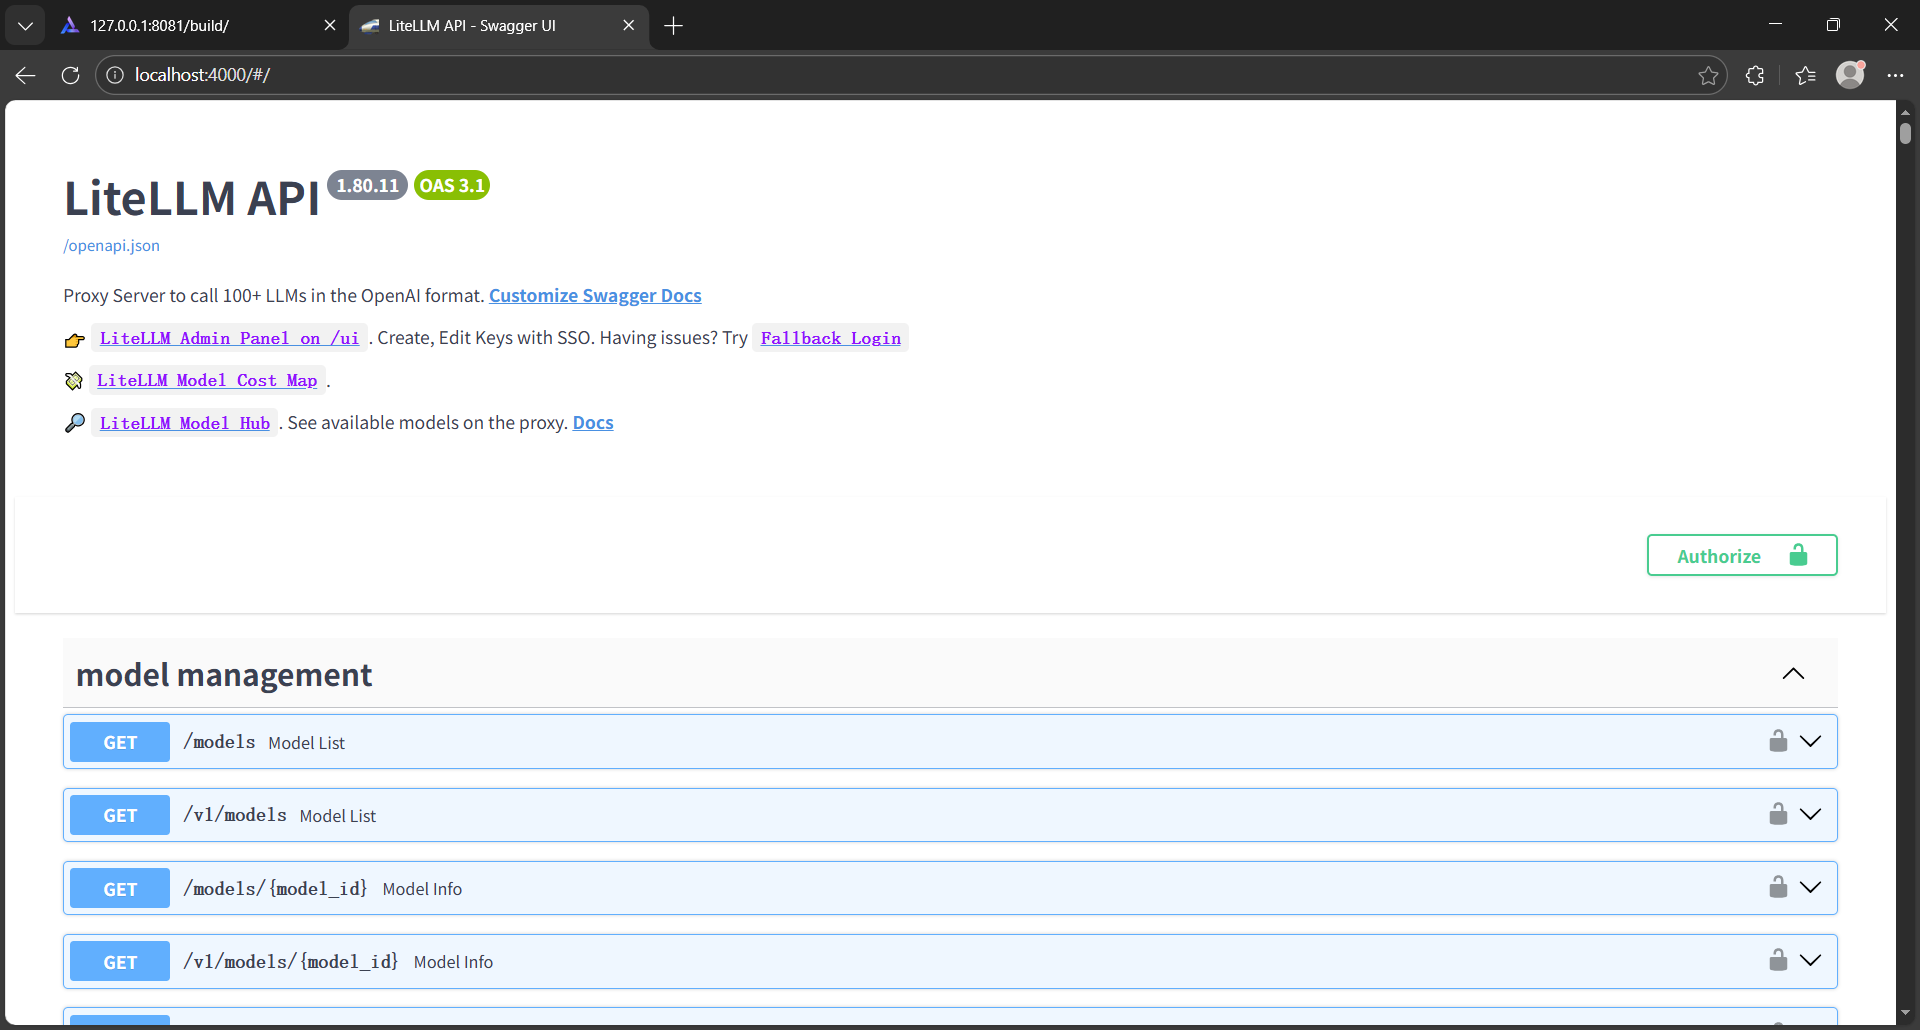
Task: Click the GET badge for /models/{model_id}
Action: click(120, 888)
